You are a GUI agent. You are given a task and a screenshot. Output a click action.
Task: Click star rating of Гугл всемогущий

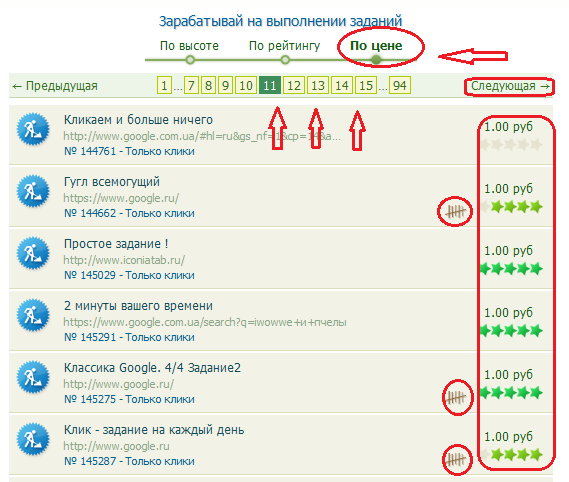click(x=511, y=207)
